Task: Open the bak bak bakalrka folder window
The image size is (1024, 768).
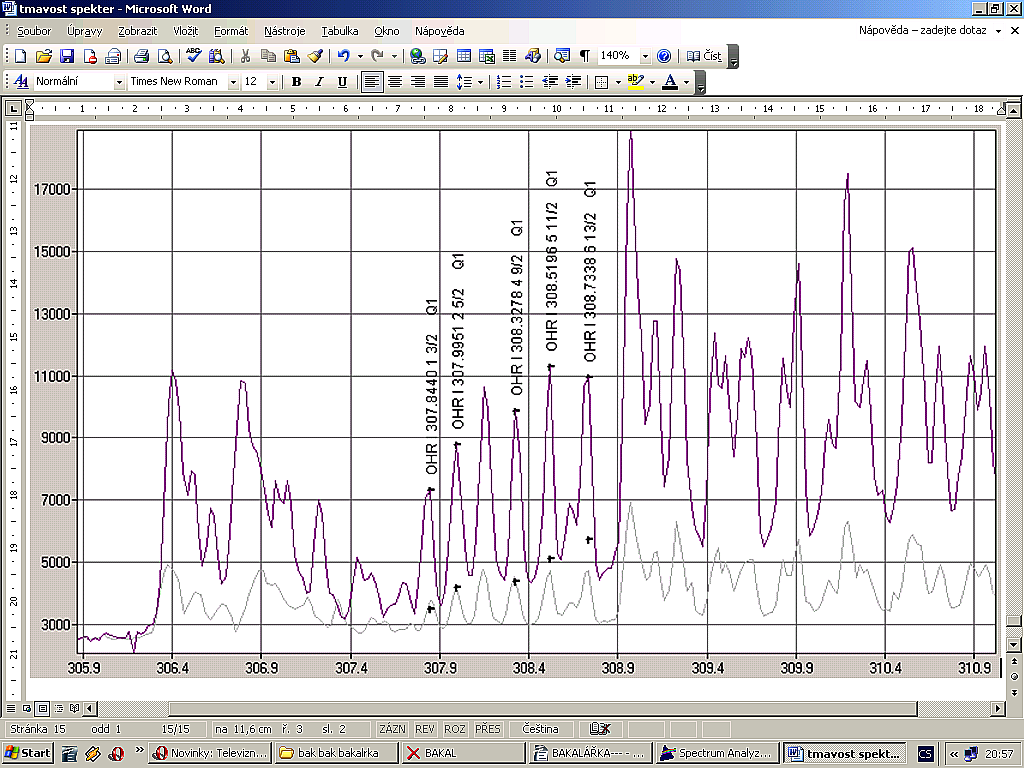Action: pyautogui.click(x=336, y=753)
